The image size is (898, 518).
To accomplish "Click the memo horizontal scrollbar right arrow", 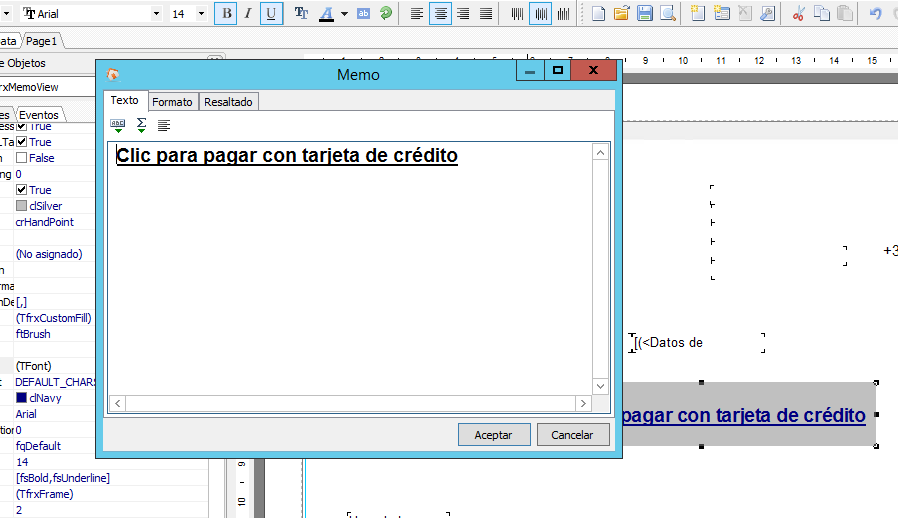I will tap(583, 403).
